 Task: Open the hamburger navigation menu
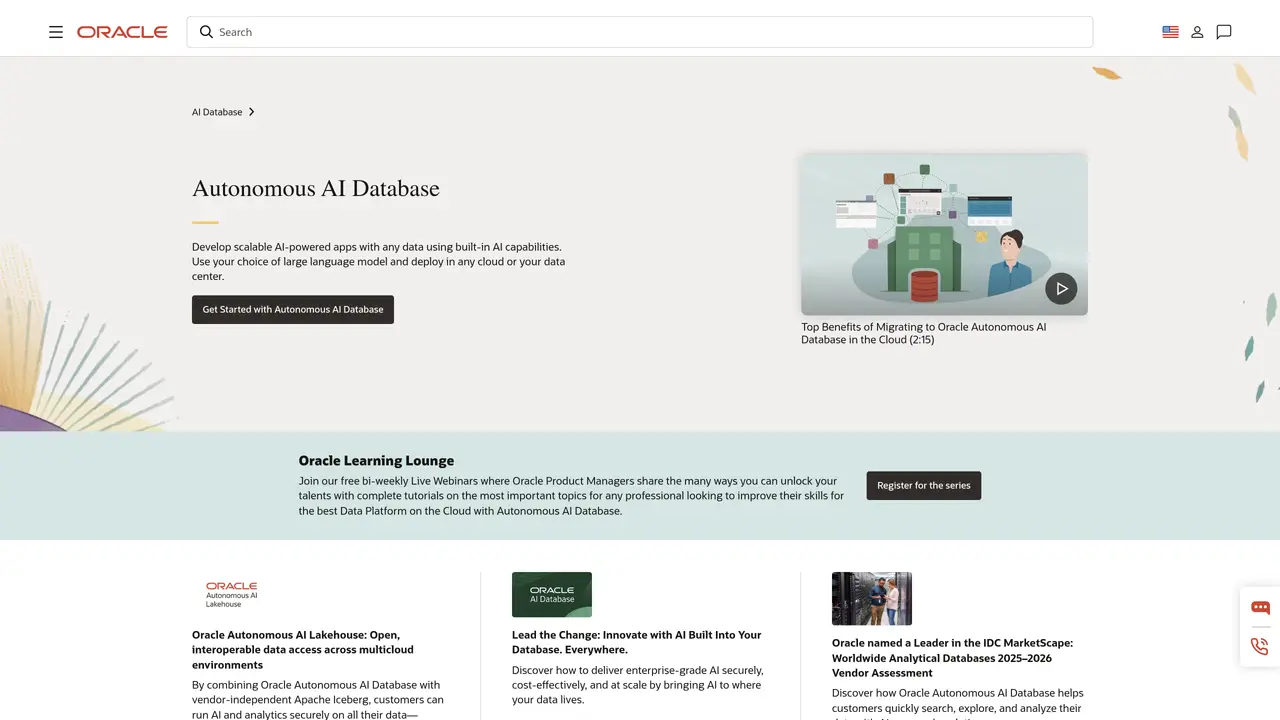(x=56, y=32)
